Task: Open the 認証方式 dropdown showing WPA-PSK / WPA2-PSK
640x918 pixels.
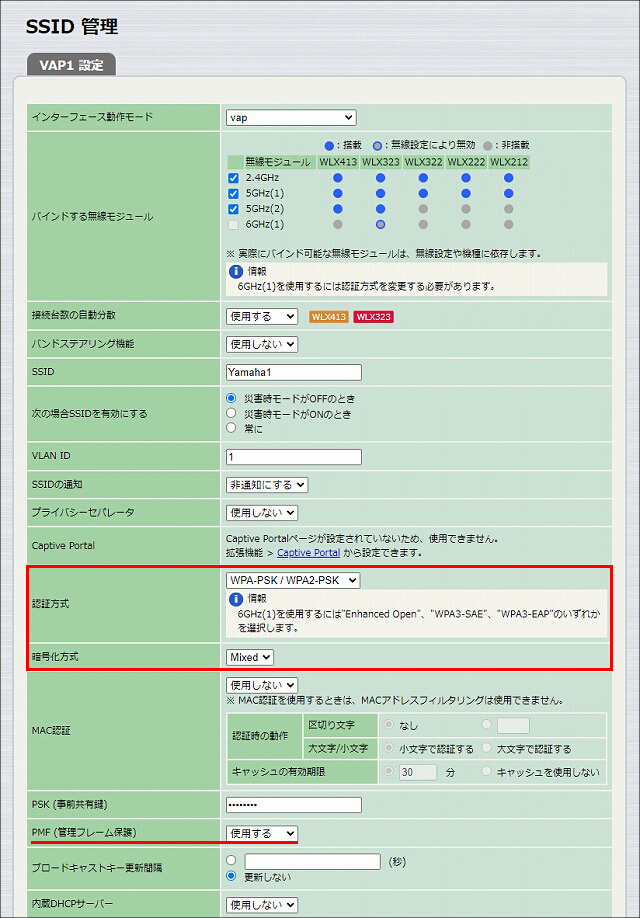Action: point(293,580)
